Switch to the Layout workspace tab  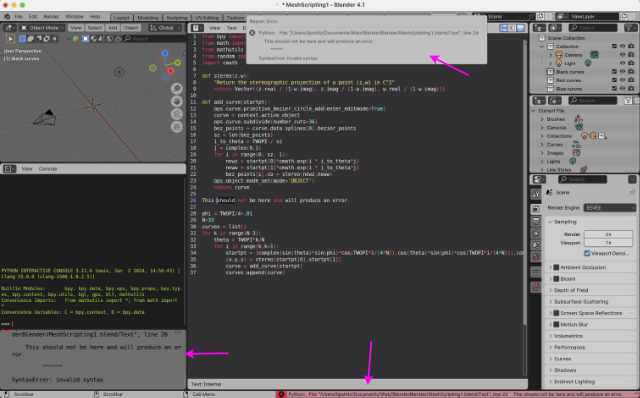pos(121,18)
